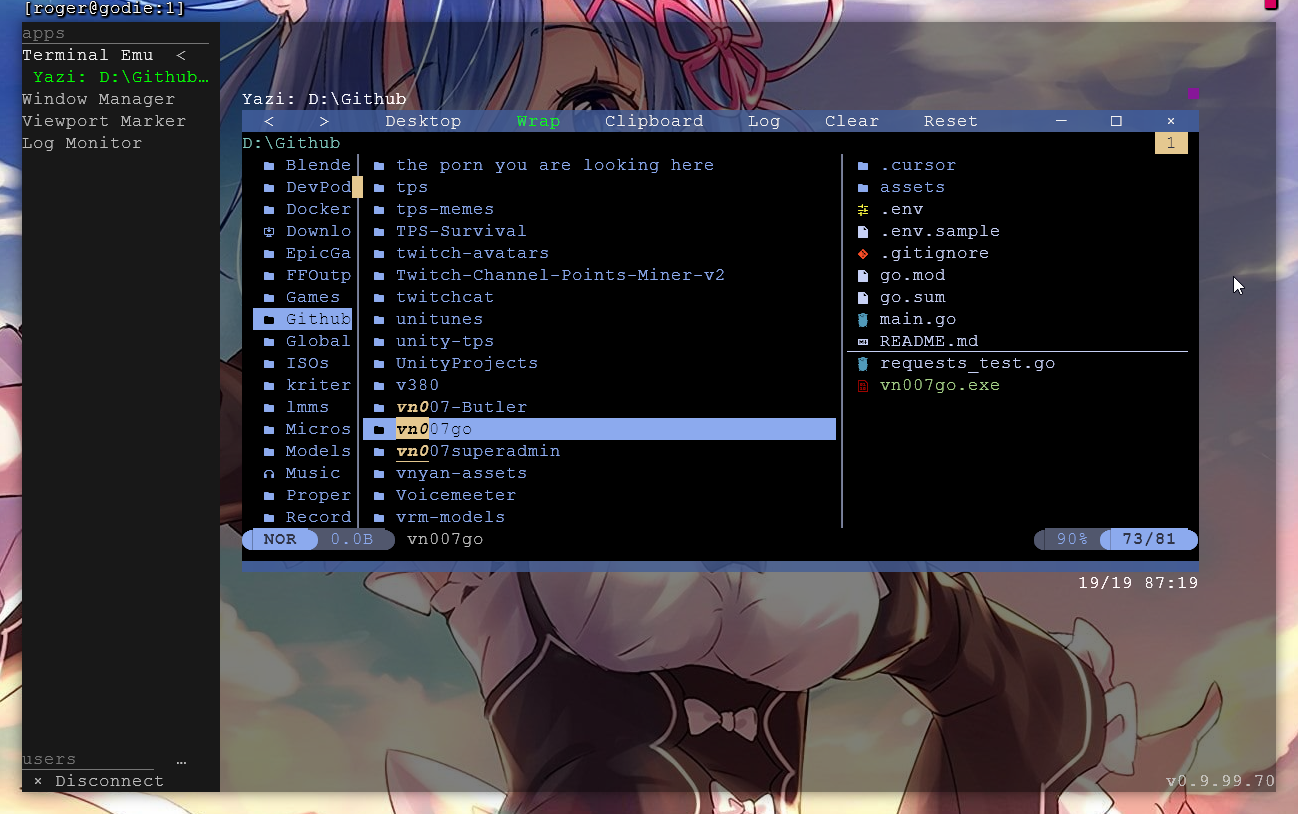
Task: Select the unity-tps folder
Action: click(x=445, y=341)
